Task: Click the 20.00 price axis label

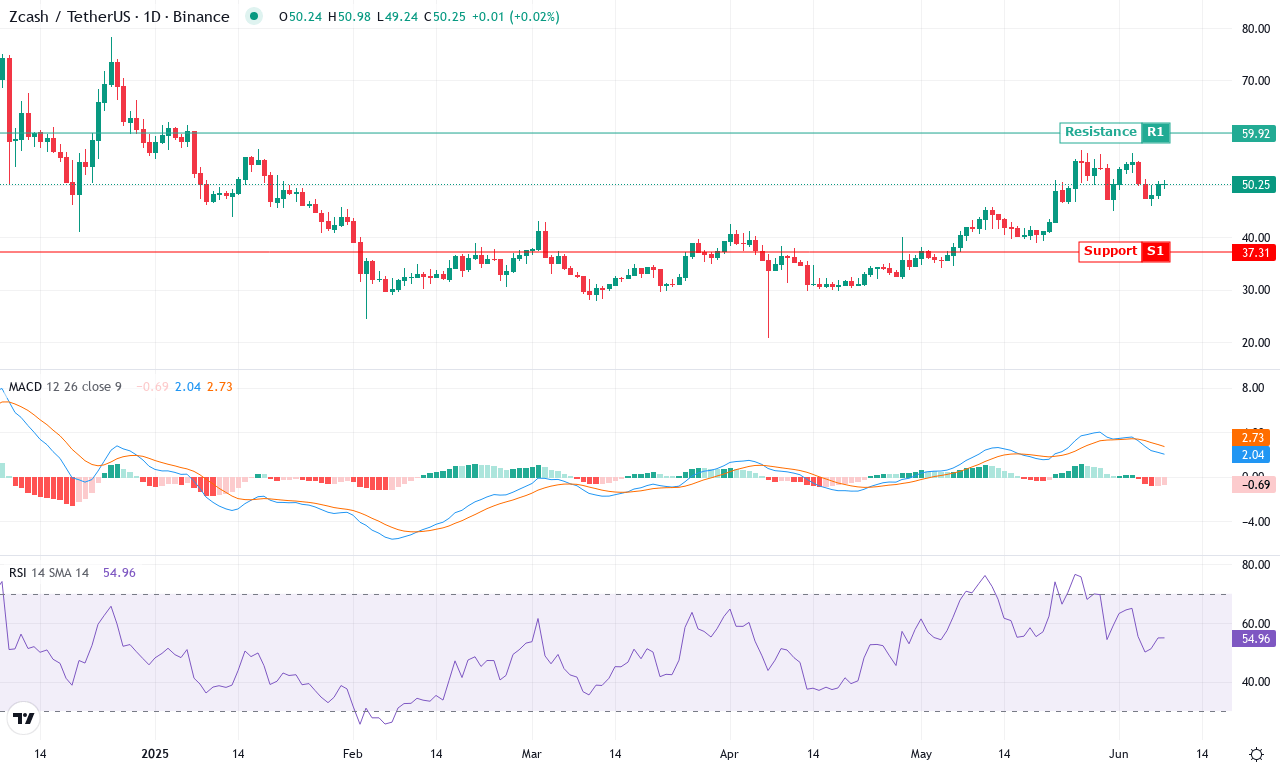Action: pos(1255,343)
